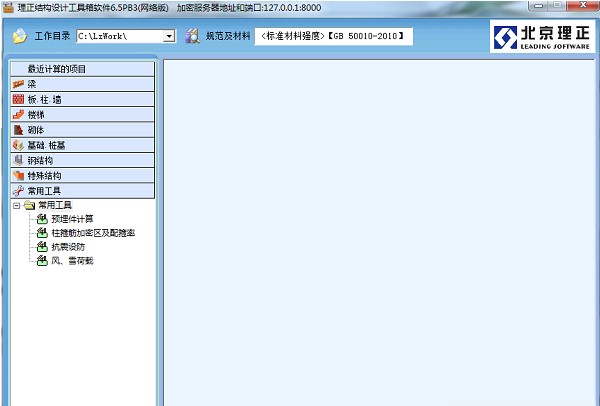Open the code and materials icon
600x406 pixels.
pyautogui.click(x=192, y=36)
